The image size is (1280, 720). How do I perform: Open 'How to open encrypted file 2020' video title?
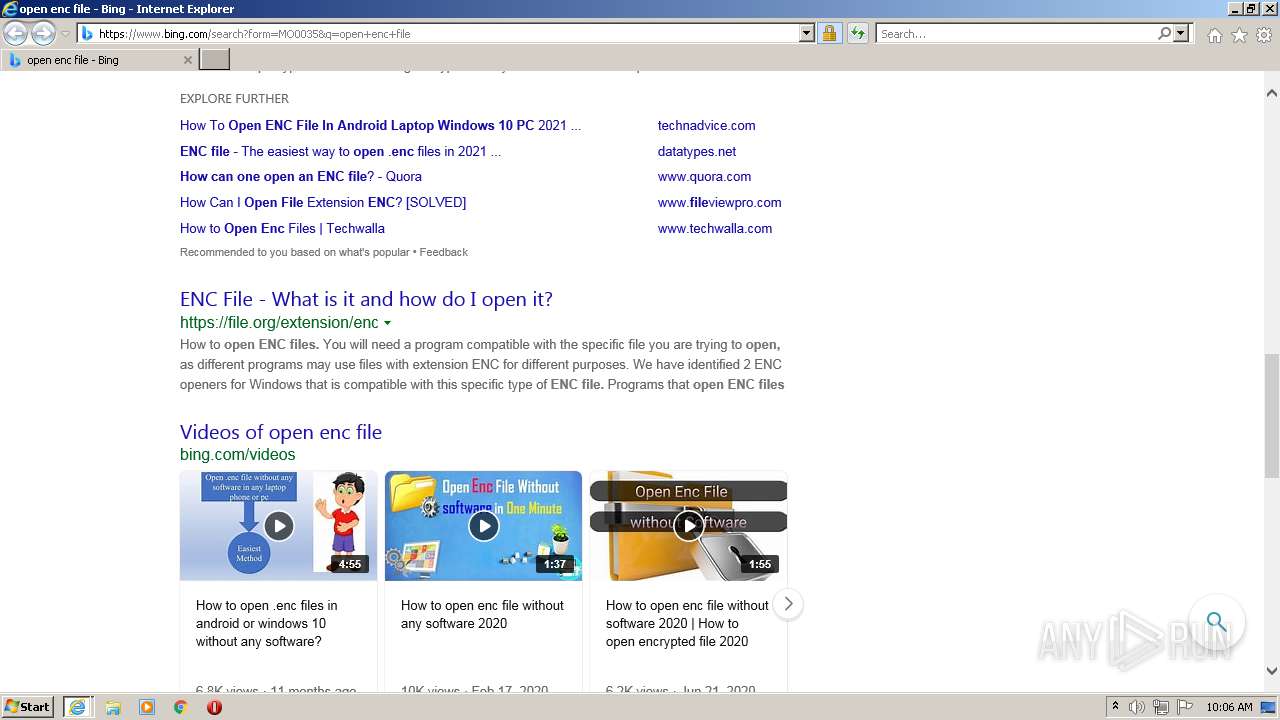click(687, 624)
